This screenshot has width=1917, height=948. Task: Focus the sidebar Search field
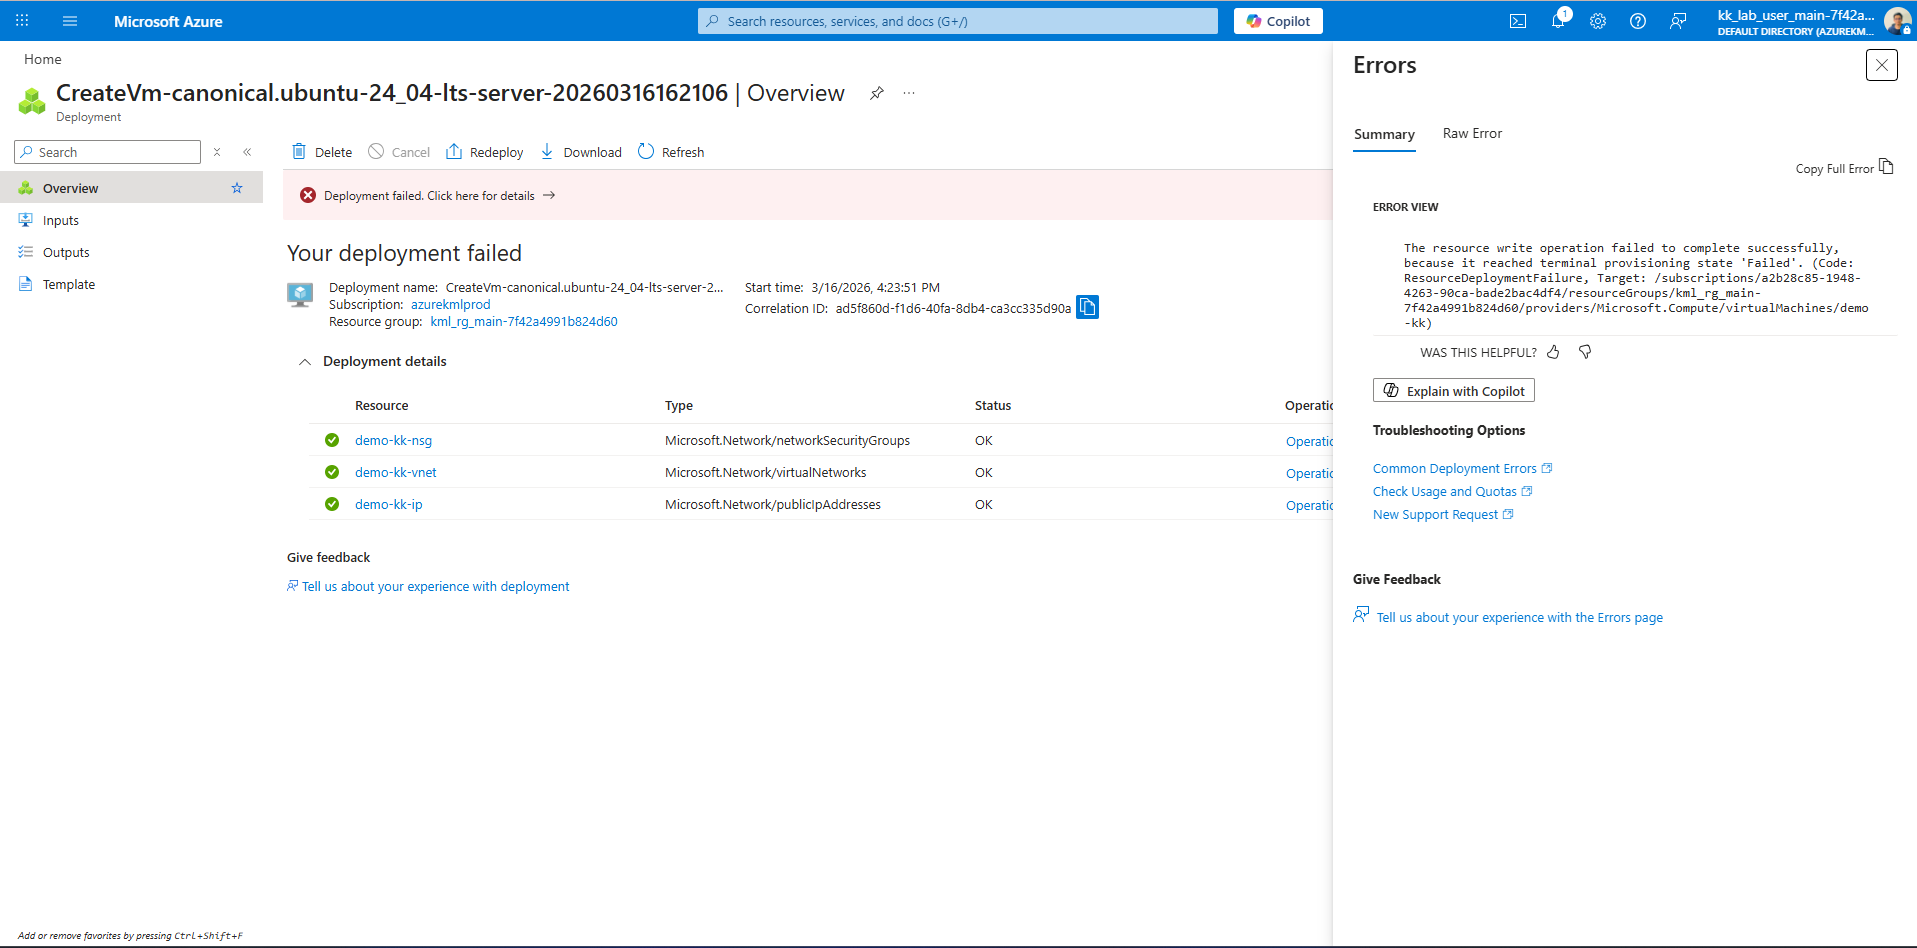point(108,152)
